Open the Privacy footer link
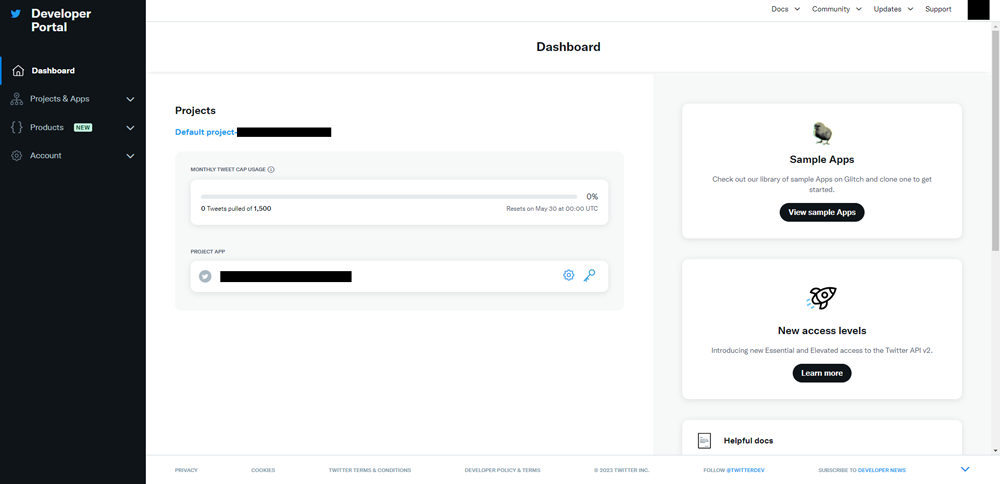Screen dimensions: 1000x484 click(186, 470)
